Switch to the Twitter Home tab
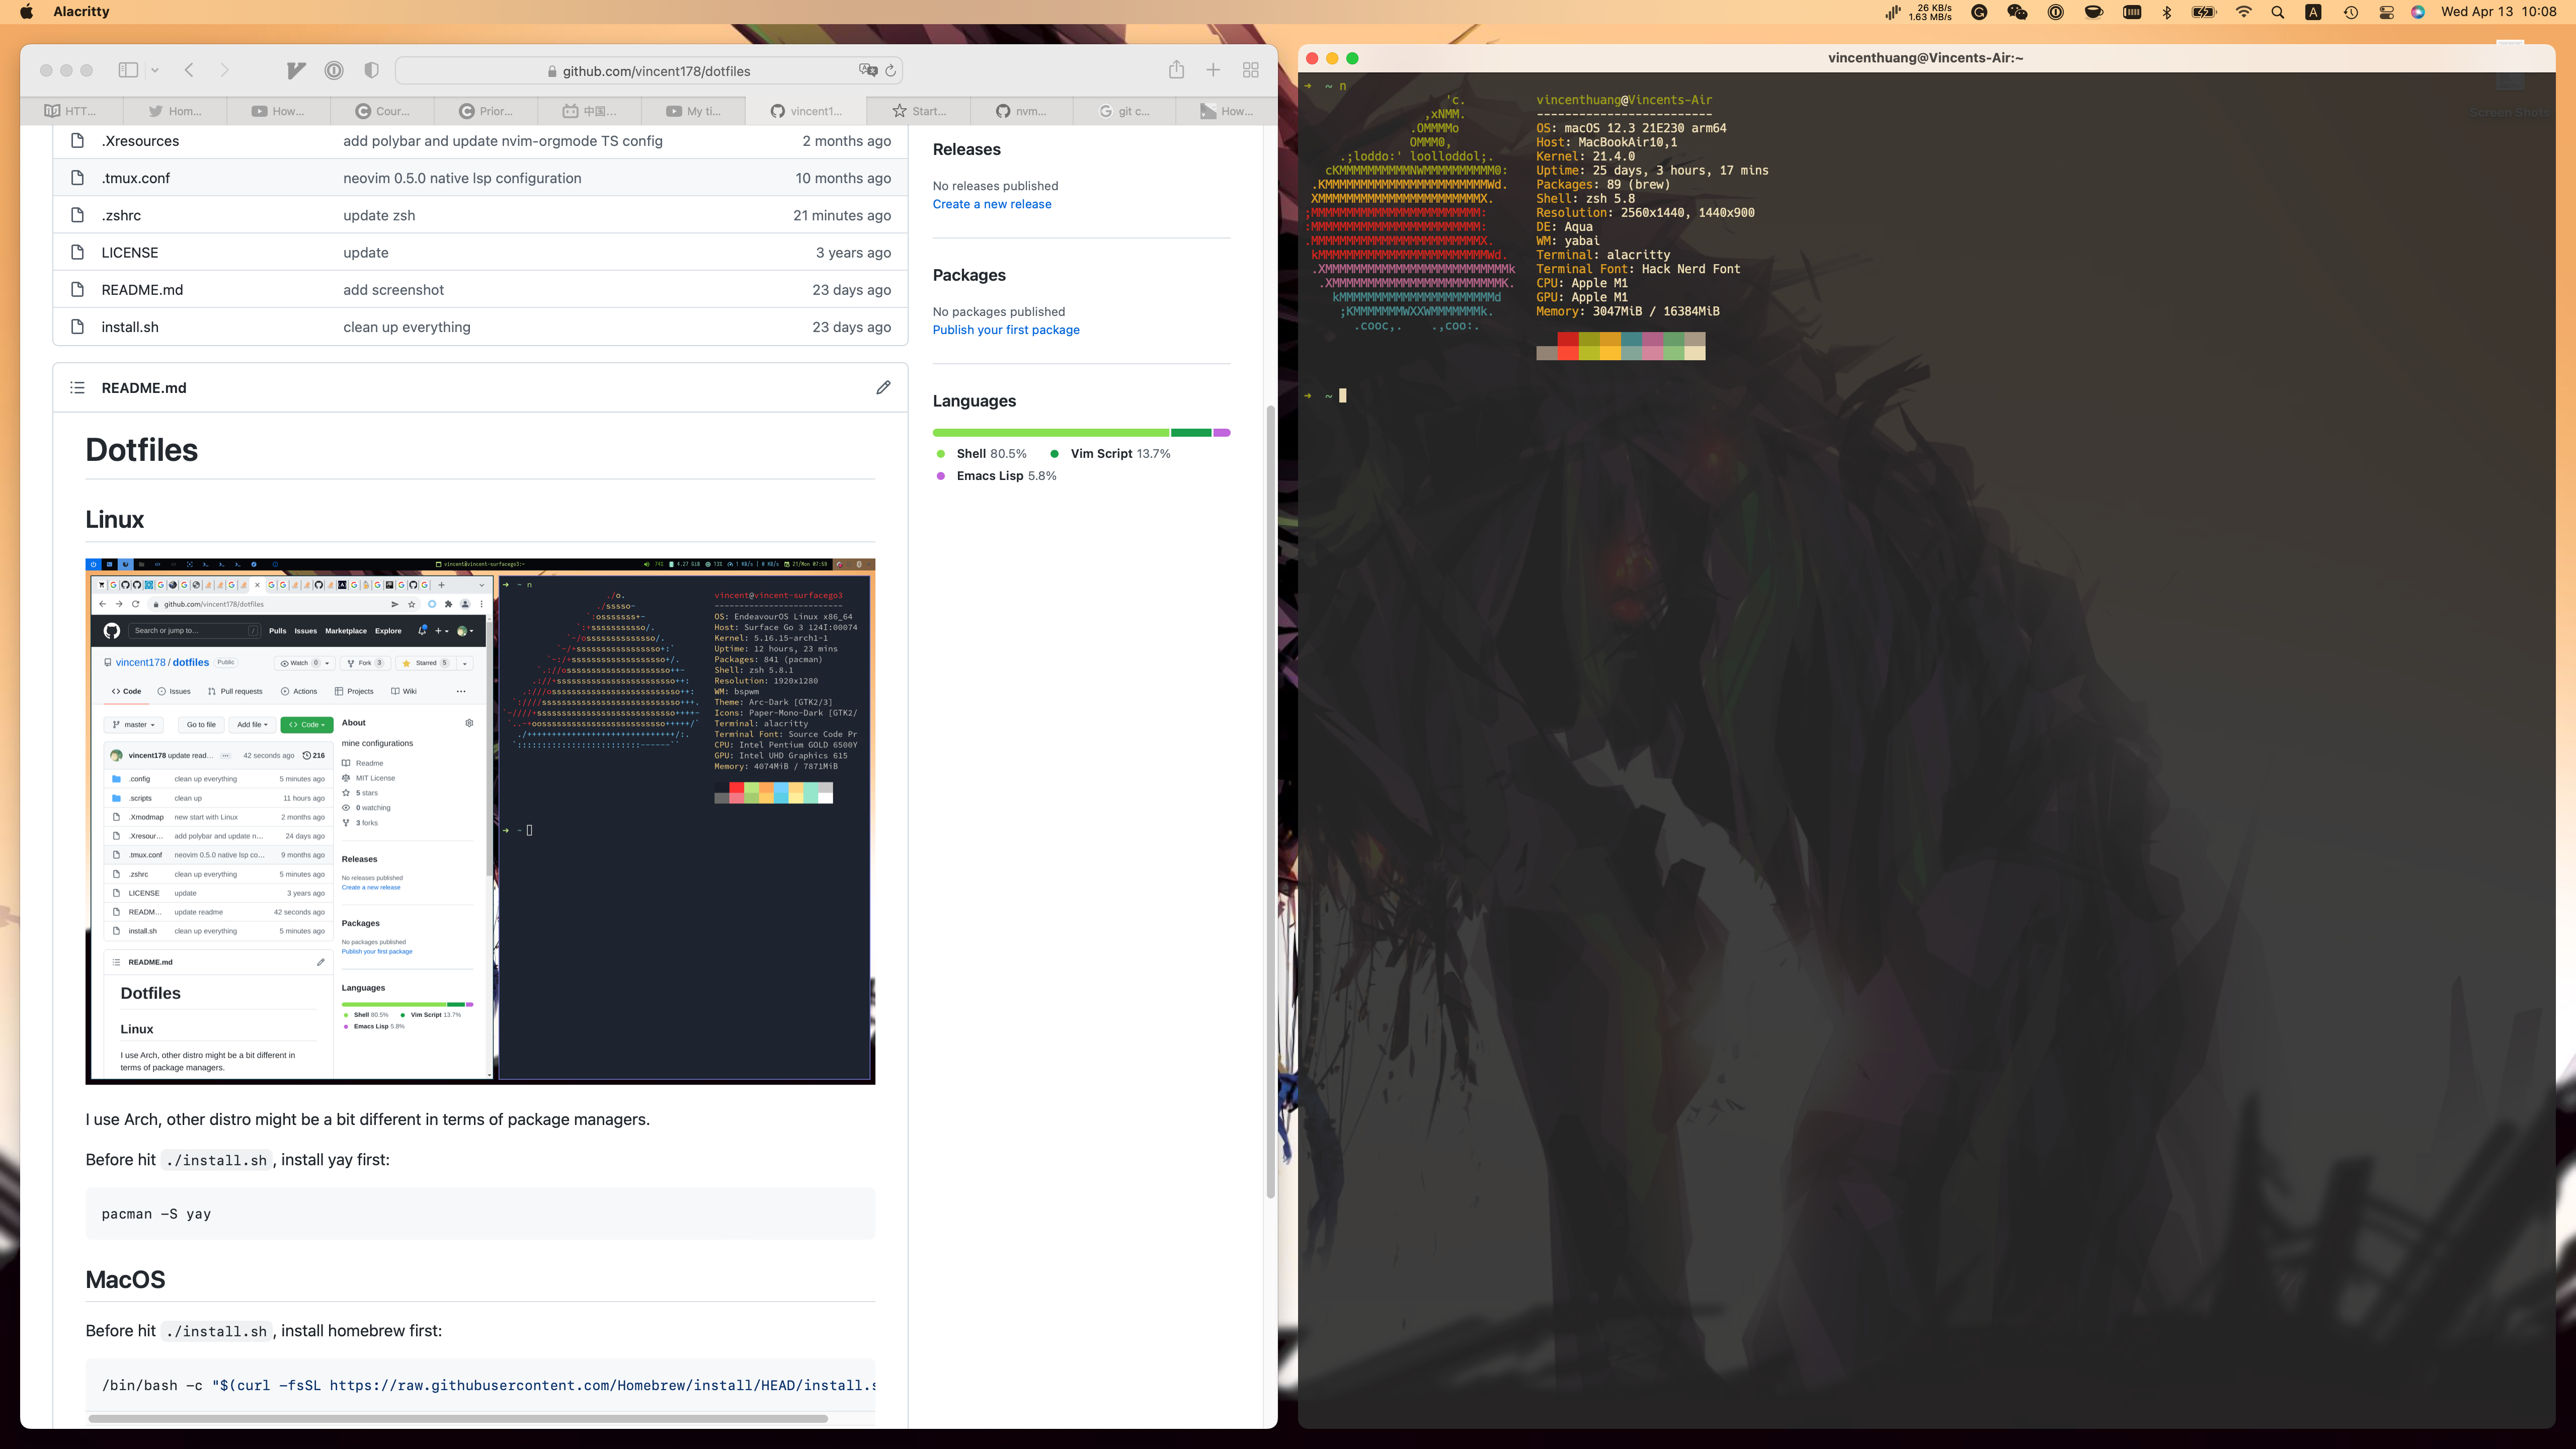Viewport: 2576px width, 1449px height. point(175,111)
